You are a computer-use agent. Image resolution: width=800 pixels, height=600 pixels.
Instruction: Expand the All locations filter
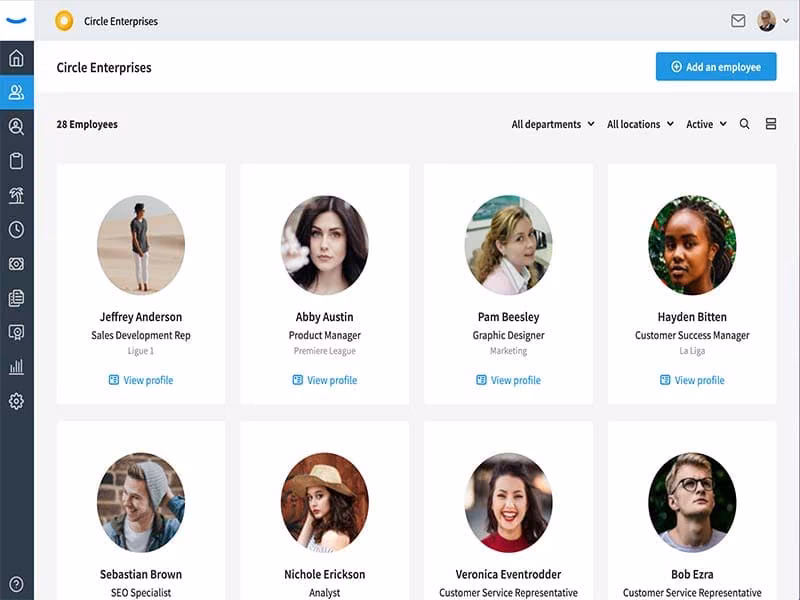(x=640, y=124)
